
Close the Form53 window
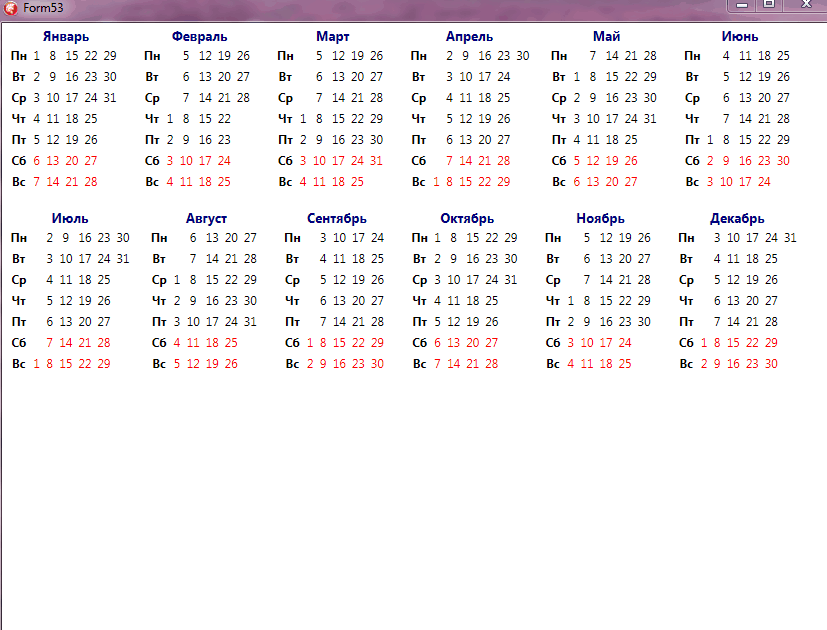805,5
